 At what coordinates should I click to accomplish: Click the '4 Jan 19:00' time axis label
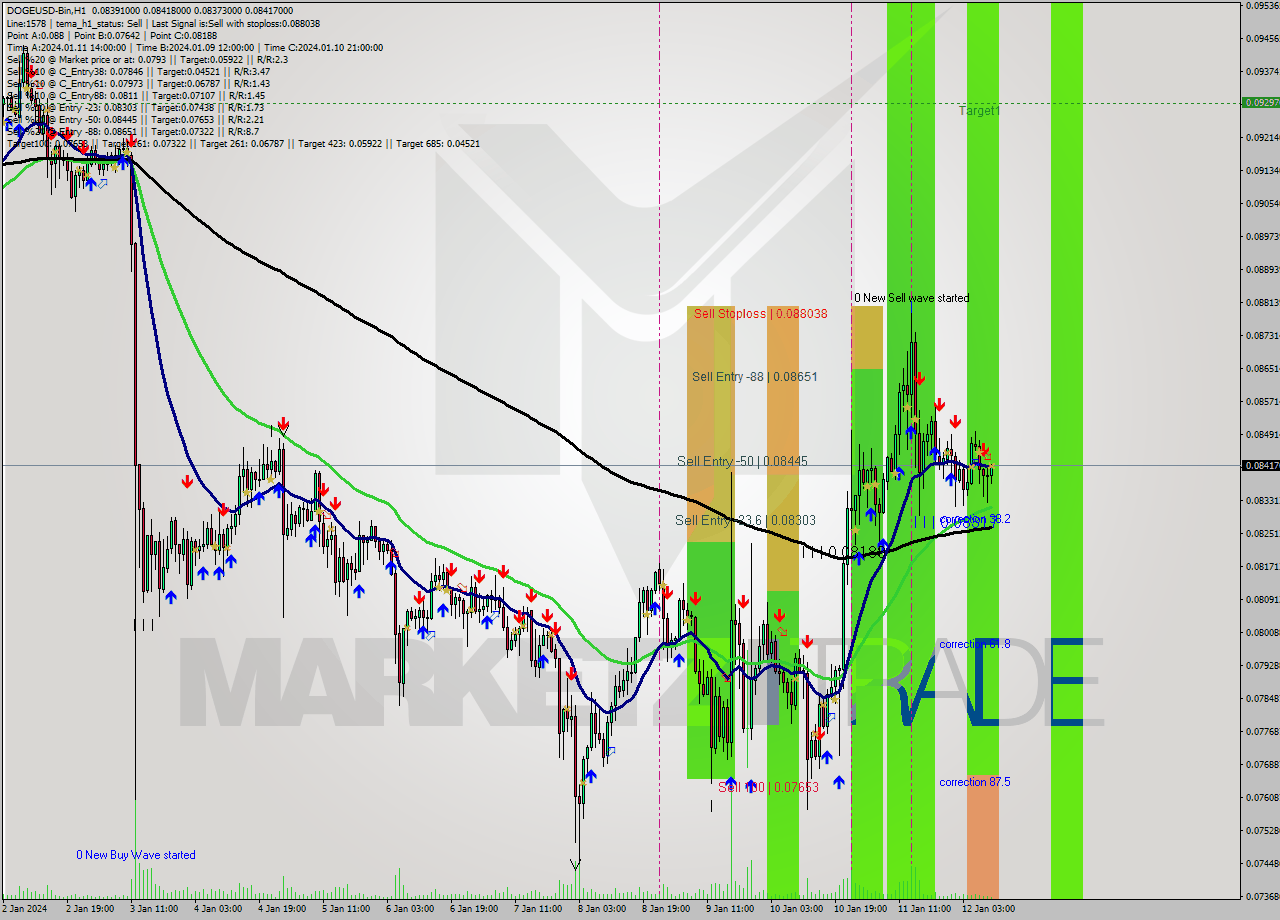point(281,909)
